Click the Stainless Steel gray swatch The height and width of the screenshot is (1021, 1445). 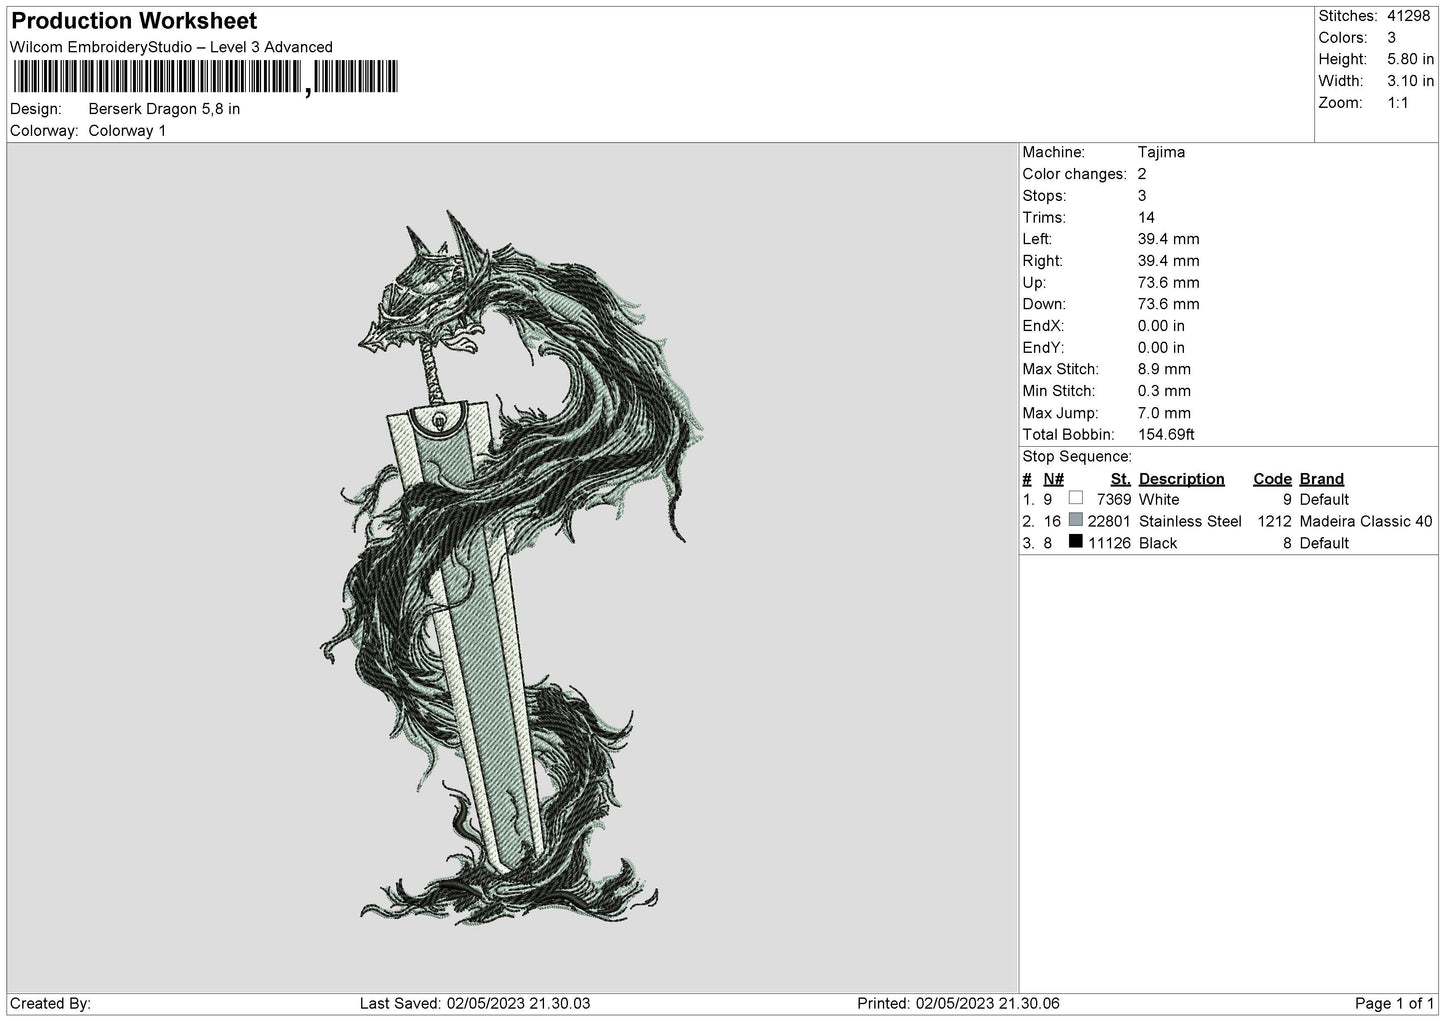(x=1075, y=520)
